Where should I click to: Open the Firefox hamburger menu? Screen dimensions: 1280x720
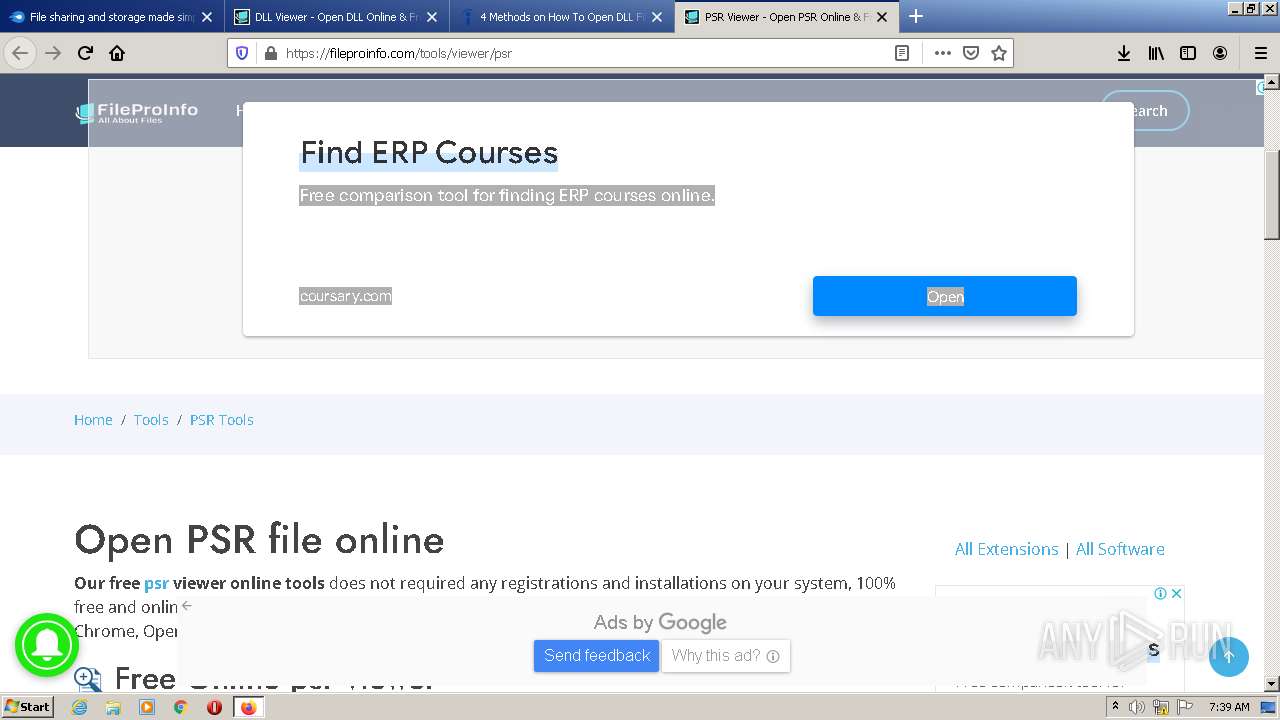pos(1260,53)
